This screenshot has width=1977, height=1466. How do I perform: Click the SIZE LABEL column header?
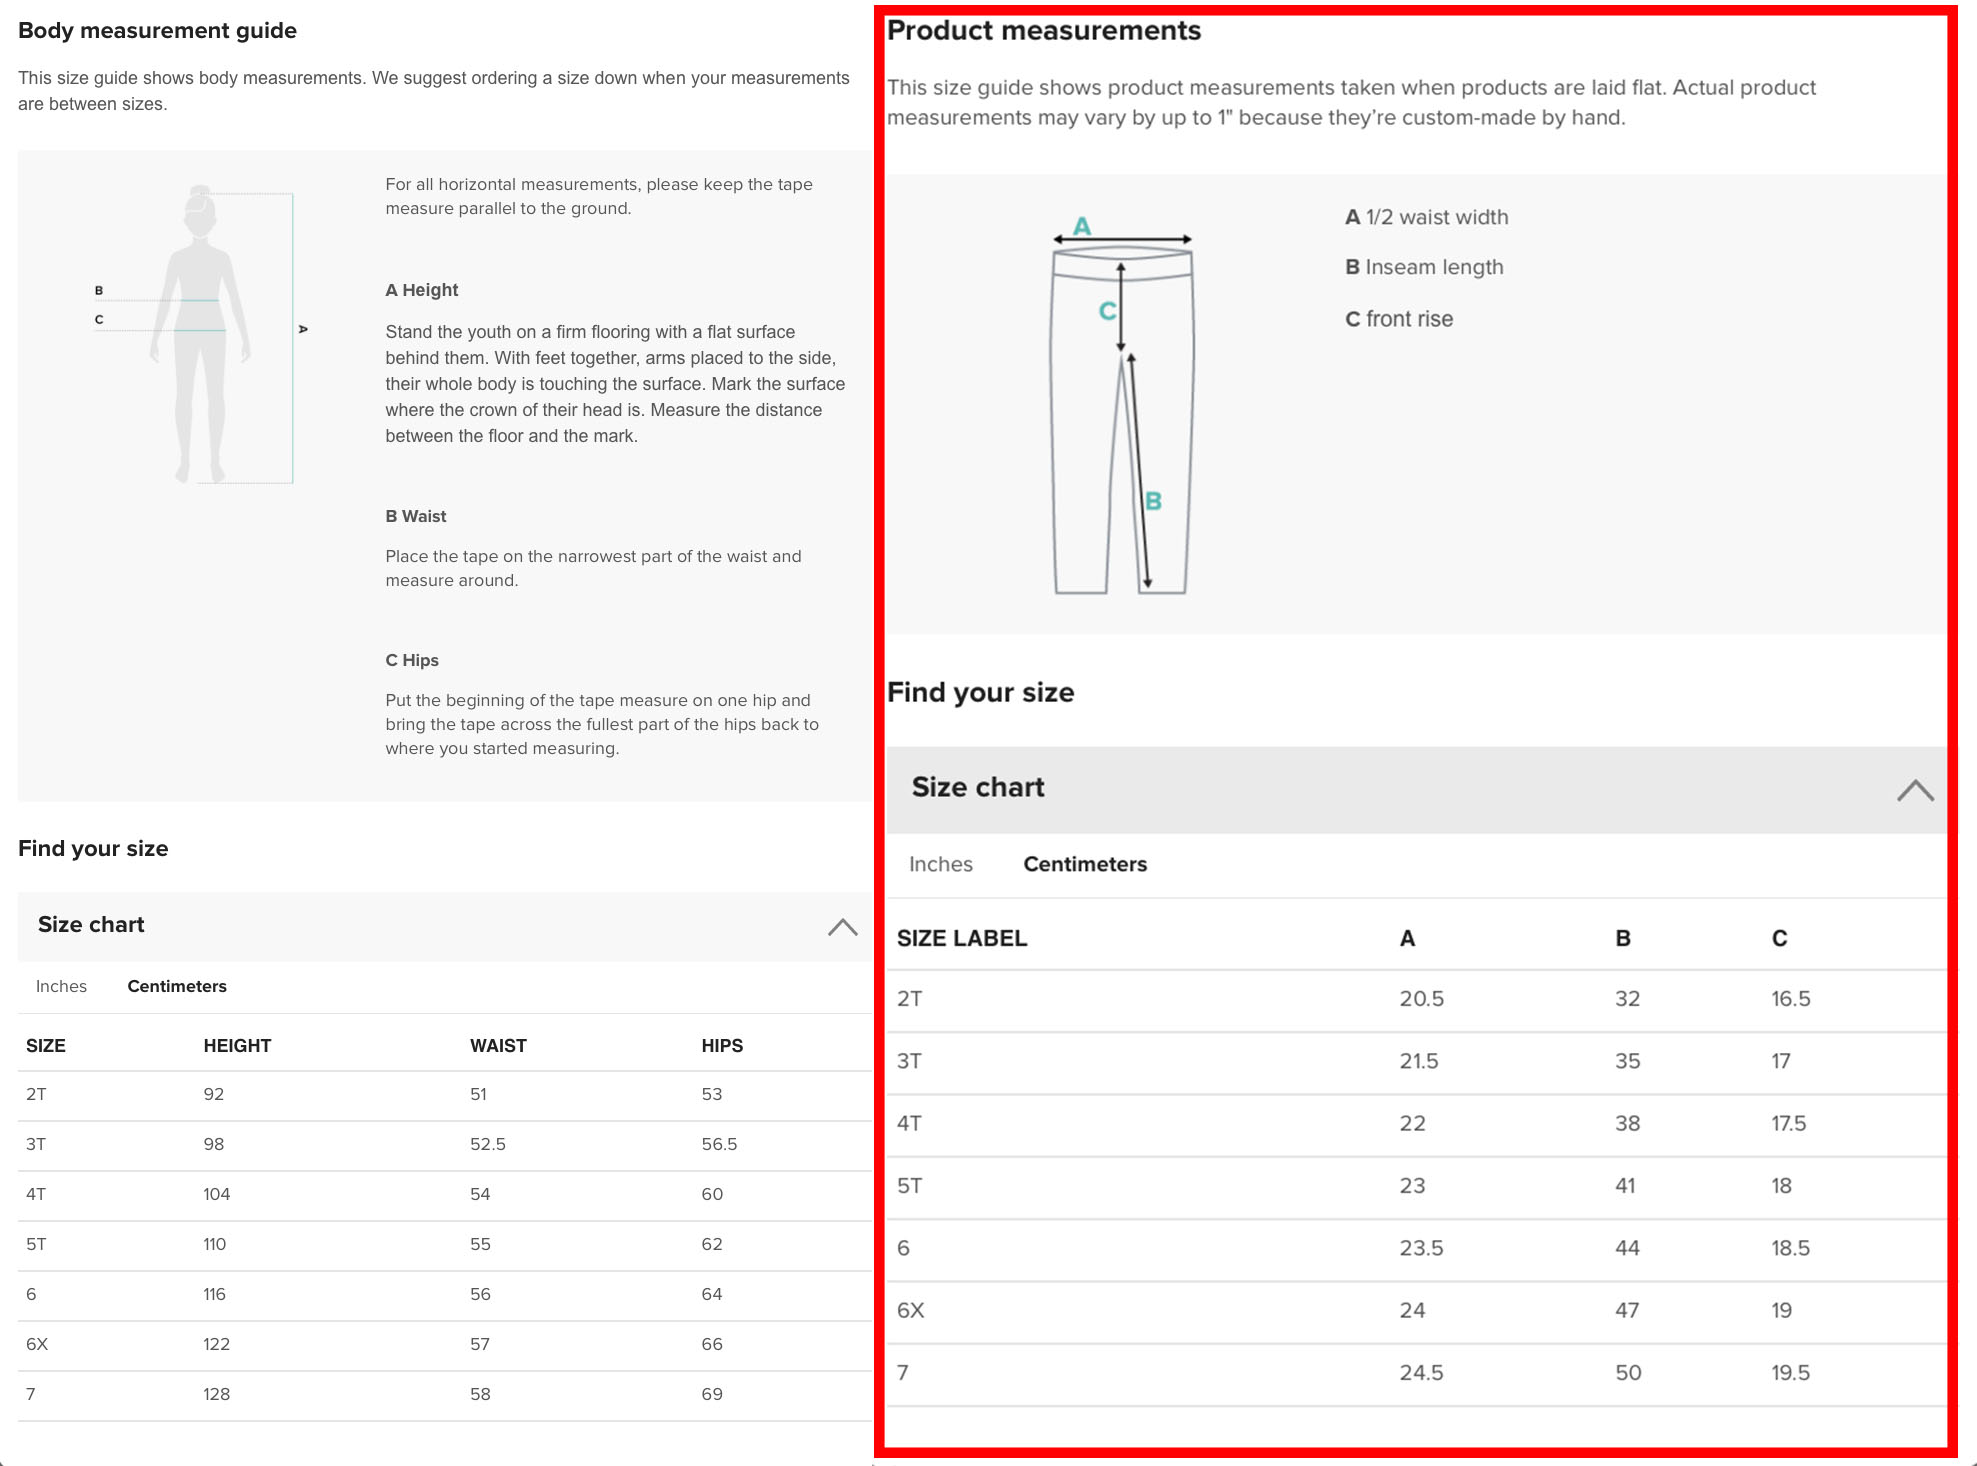tap(961, 939)
